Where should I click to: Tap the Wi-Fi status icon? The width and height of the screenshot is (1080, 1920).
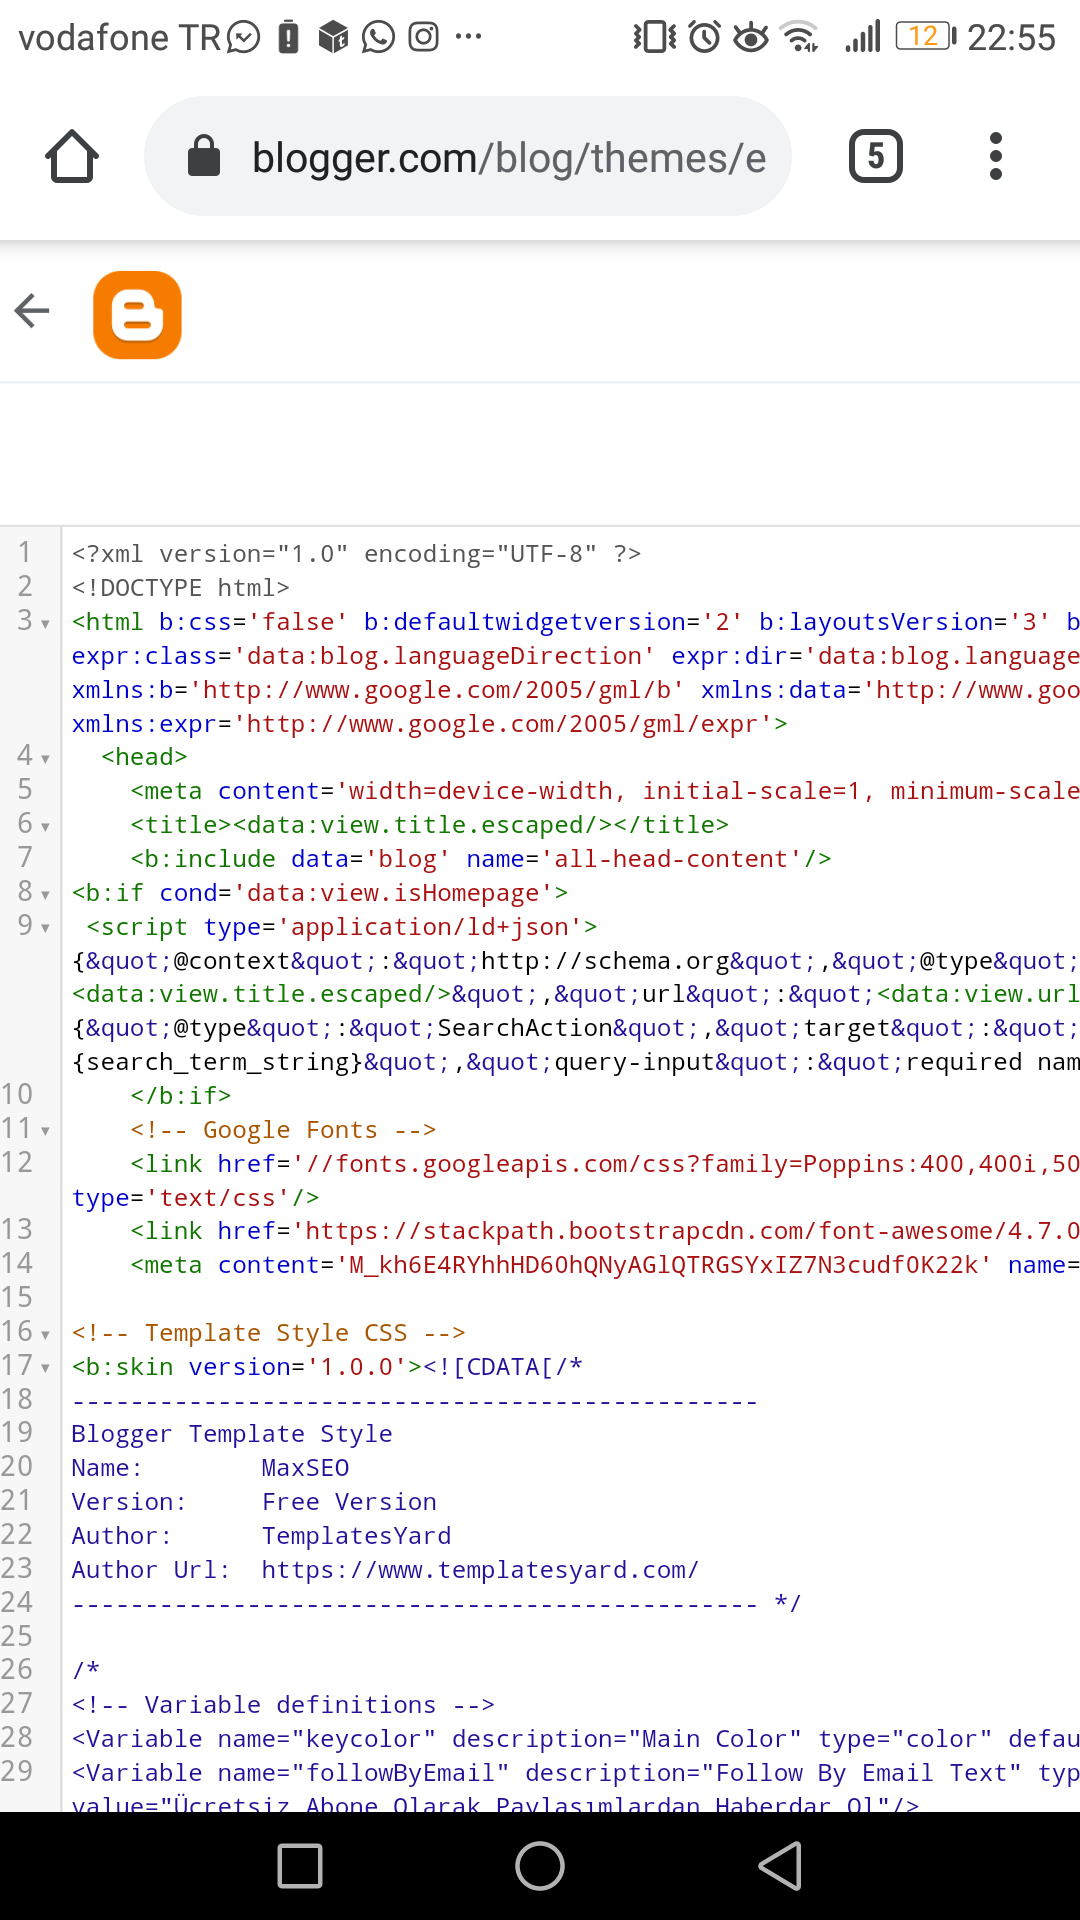pos(800,38)
